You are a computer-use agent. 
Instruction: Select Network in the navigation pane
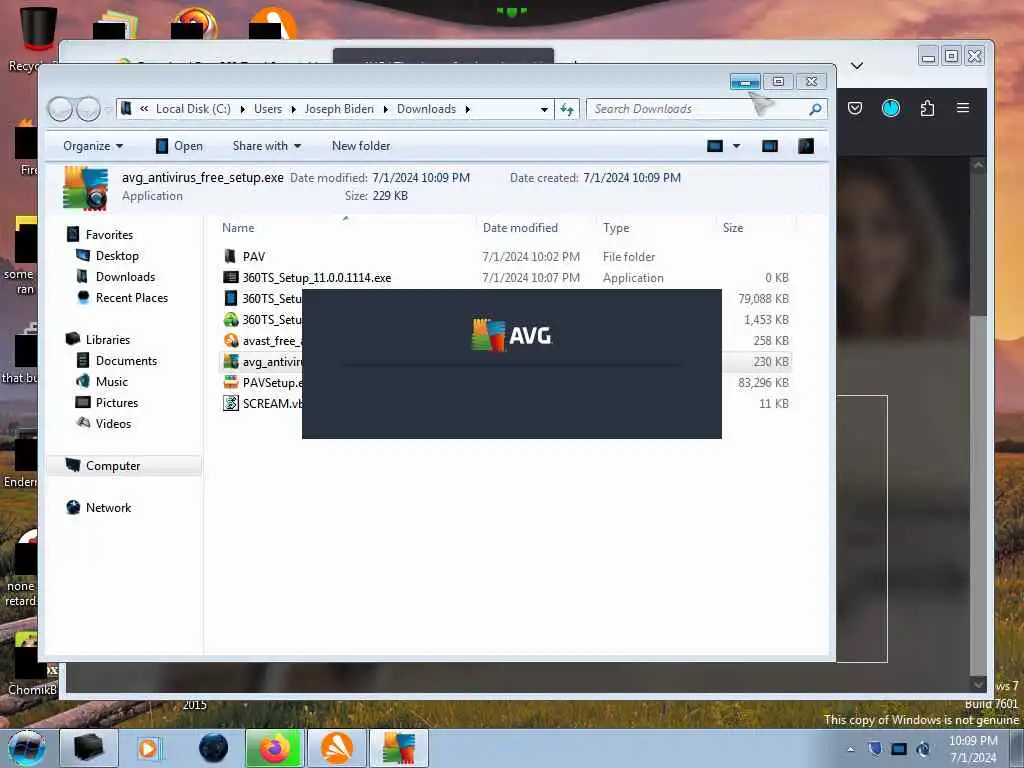click(x=108, y=507)
